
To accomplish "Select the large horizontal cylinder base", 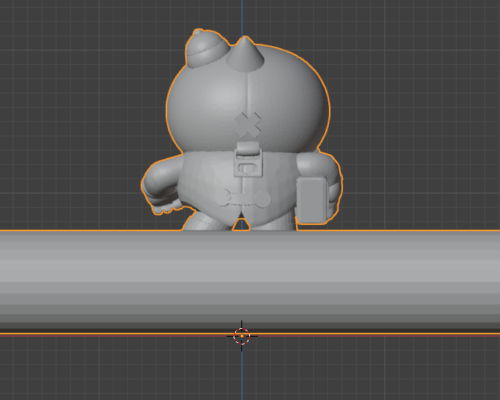I will coord(250,282).
